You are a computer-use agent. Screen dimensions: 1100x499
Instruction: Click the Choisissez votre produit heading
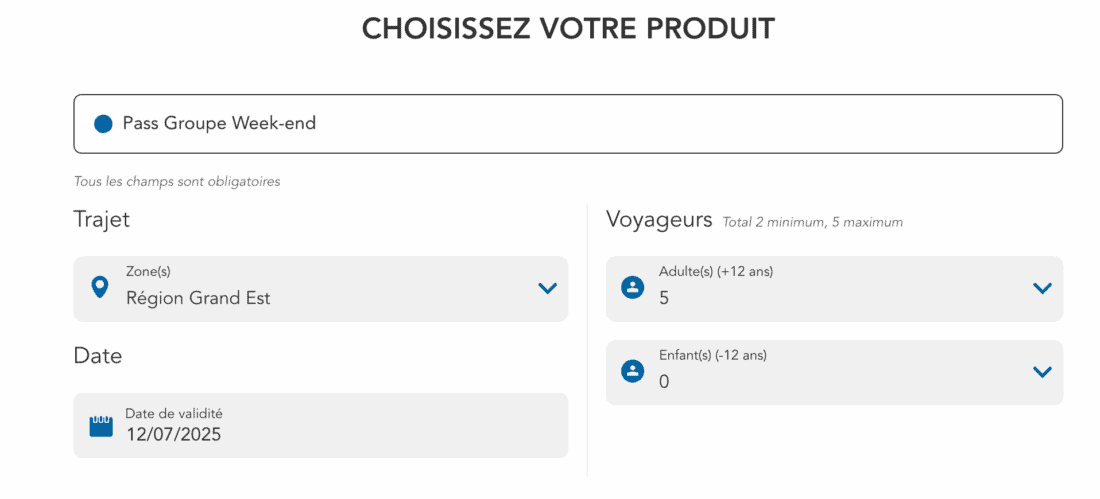[568, 29]
